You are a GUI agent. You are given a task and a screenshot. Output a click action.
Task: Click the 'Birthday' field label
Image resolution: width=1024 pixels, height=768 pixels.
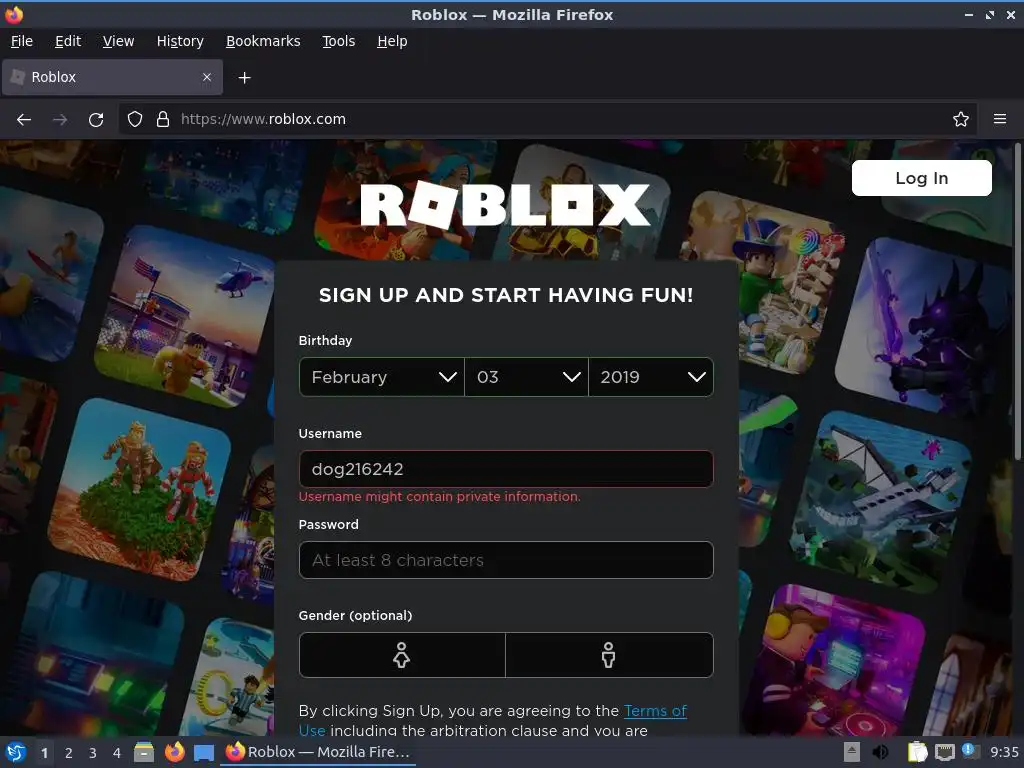[325, 340]
